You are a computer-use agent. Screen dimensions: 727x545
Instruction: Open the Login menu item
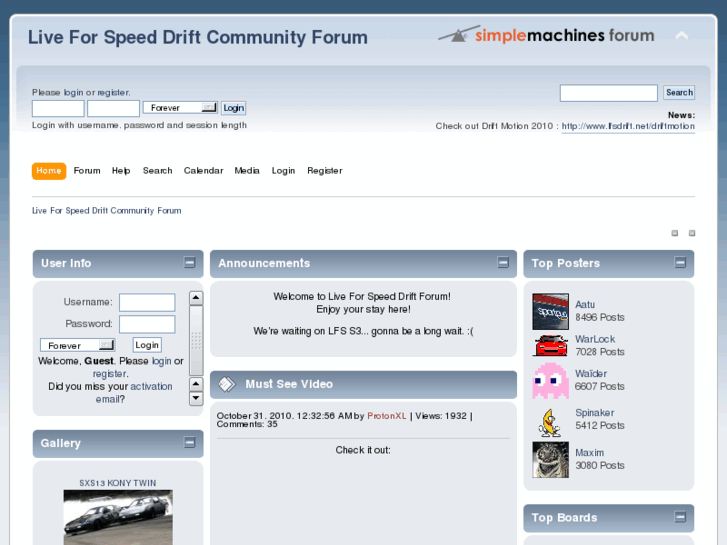pos(283,171)
